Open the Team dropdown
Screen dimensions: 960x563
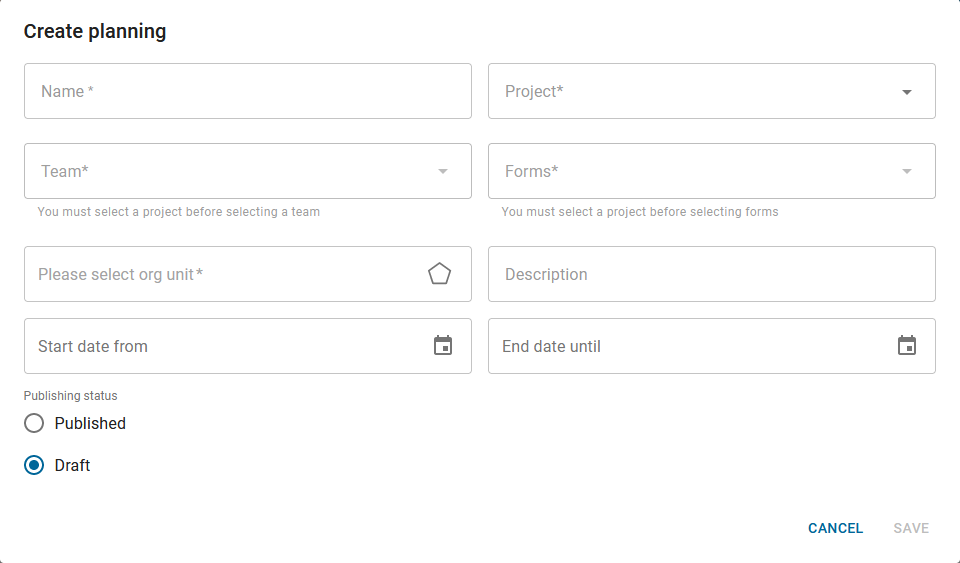(x=248, y=171)
